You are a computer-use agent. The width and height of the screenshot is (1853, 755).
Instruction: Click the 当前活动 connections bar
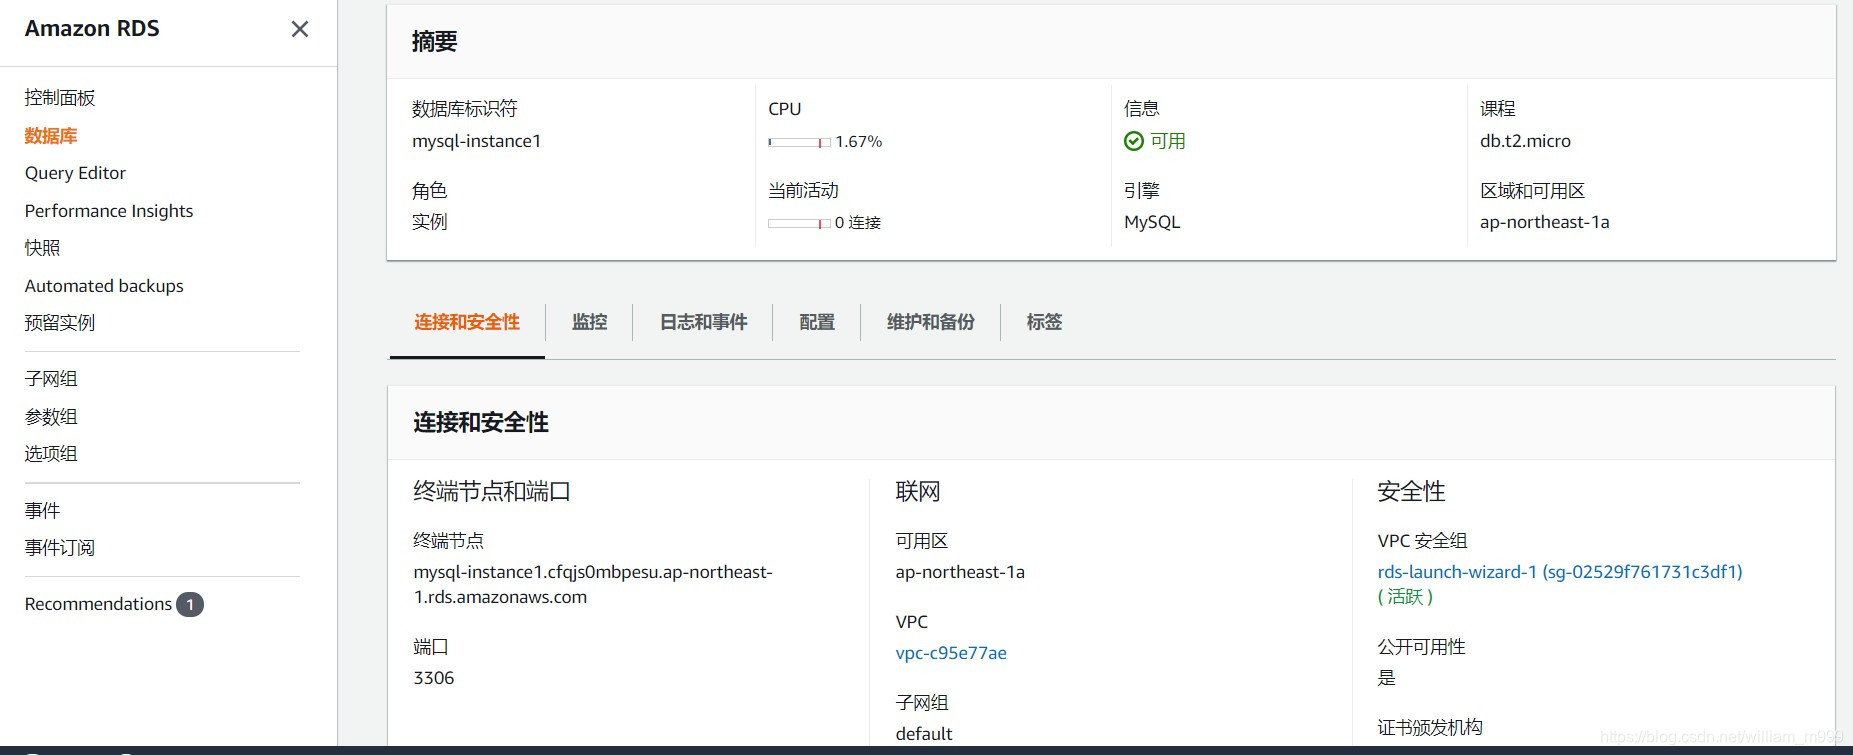pyautogui.click(x=799, y=224)
